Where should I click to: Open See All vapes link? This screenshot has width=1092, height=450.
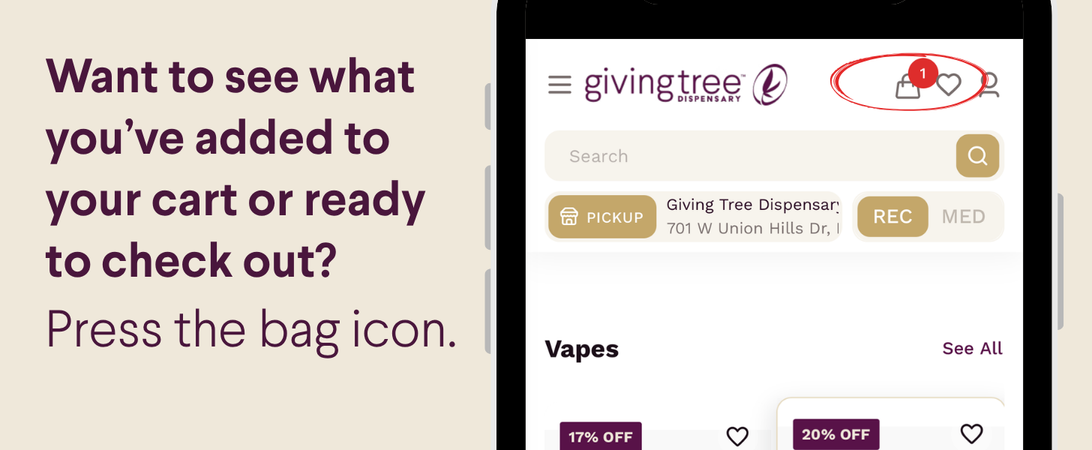coord(972,348)
